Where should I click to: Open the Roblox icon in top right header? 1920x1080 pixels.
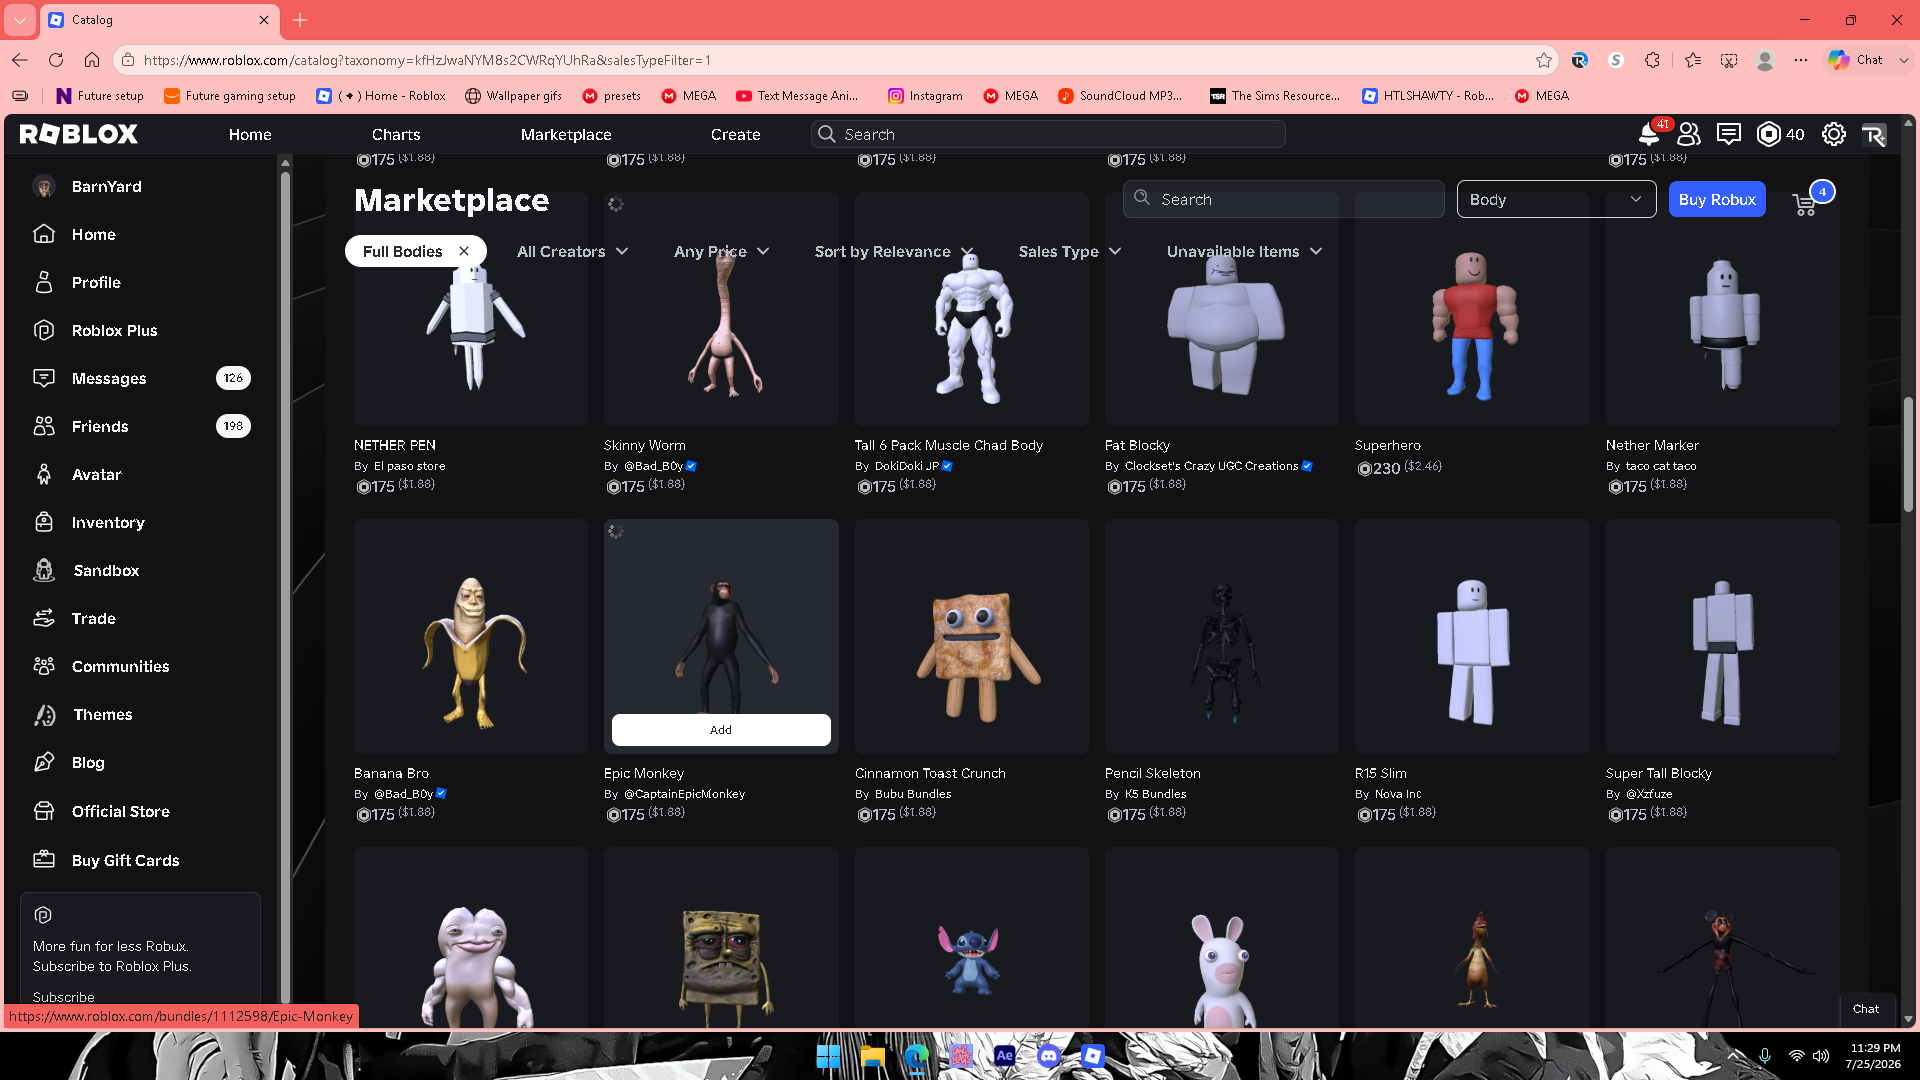point(1874,134)
